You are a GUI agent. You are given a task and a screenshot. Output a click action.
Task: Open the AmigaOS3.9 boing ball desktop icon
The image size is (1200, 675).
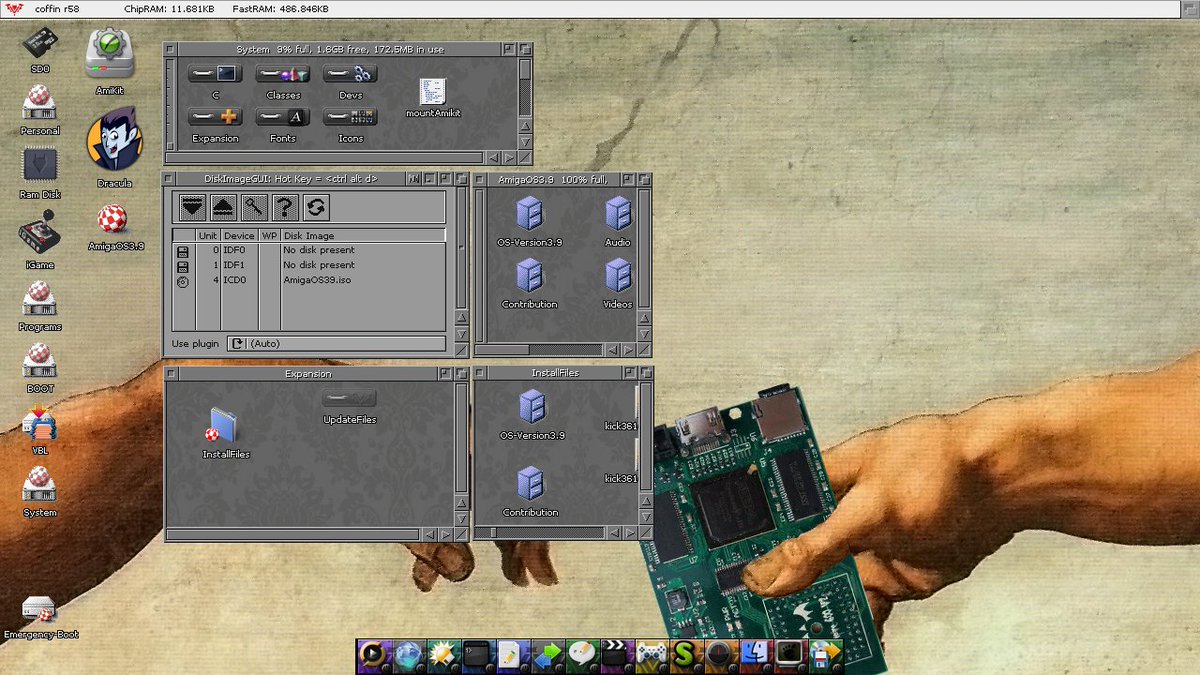pos(114,227)
